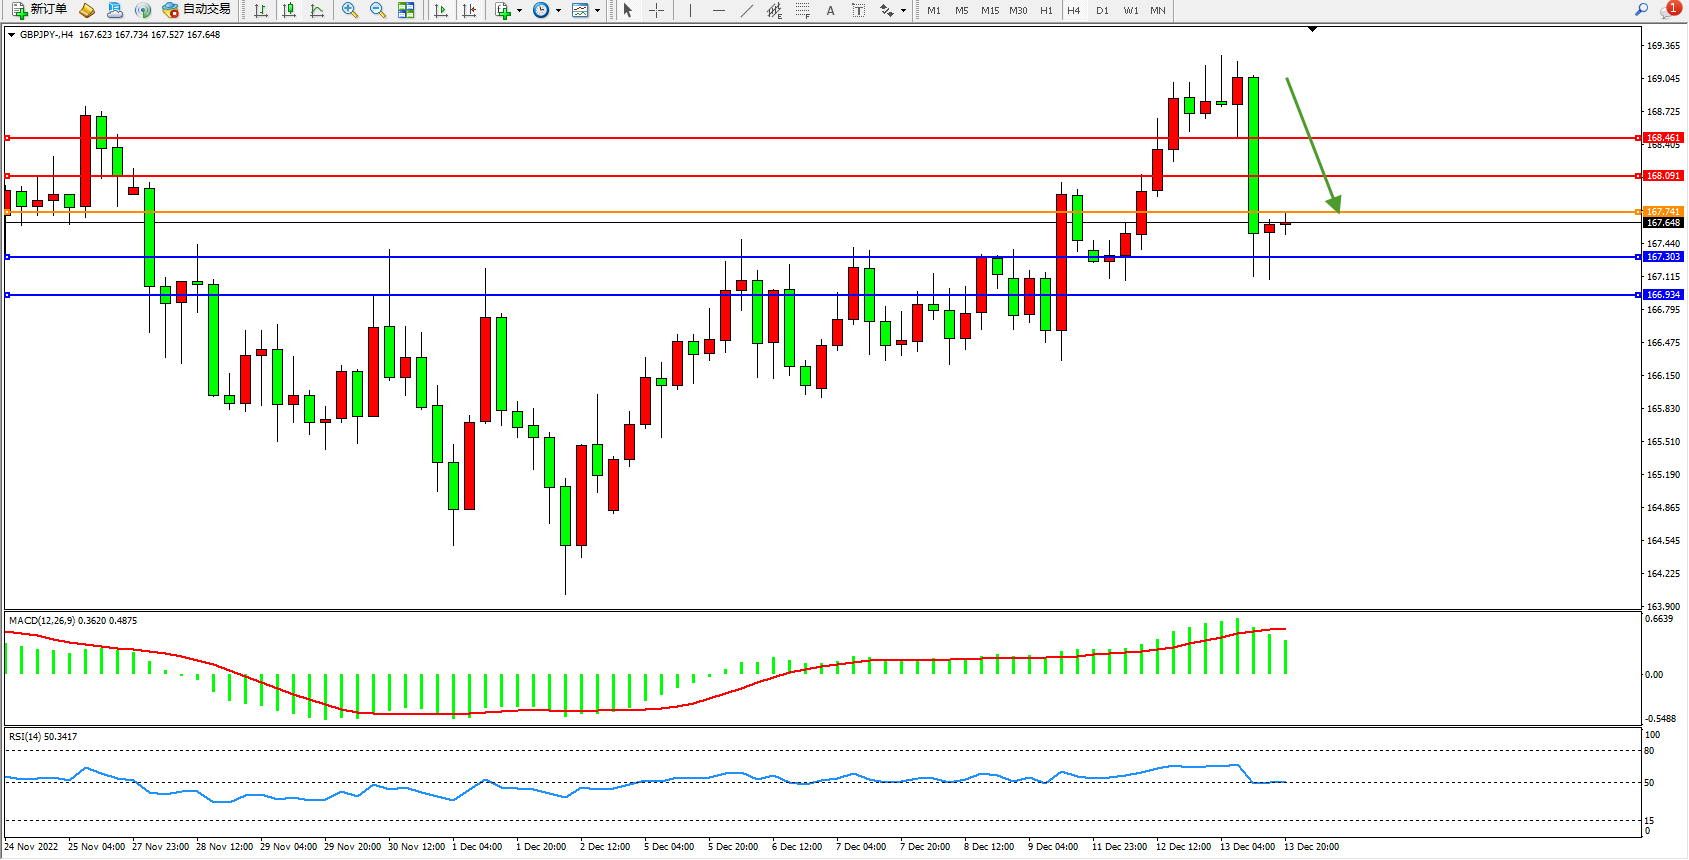Switch chart to candlestick mode
The height and width of the screenshot is (860, 1689).
coord(289,10)
